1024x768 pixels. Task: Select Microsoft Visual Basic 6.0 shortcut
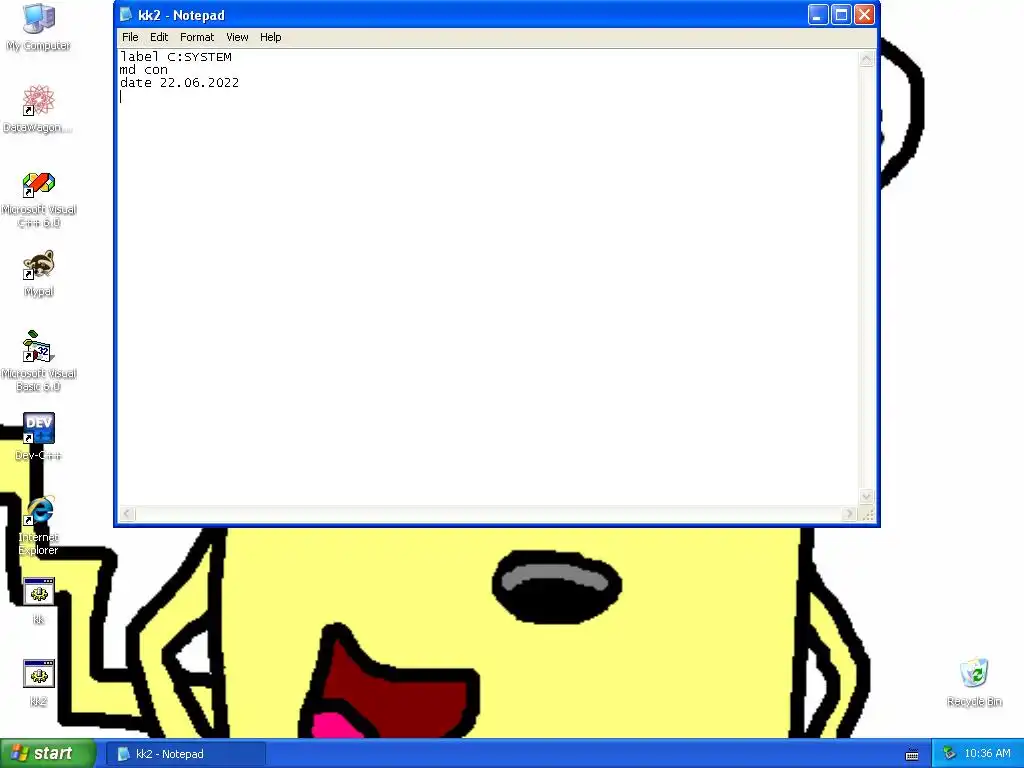tap(39, 362)
